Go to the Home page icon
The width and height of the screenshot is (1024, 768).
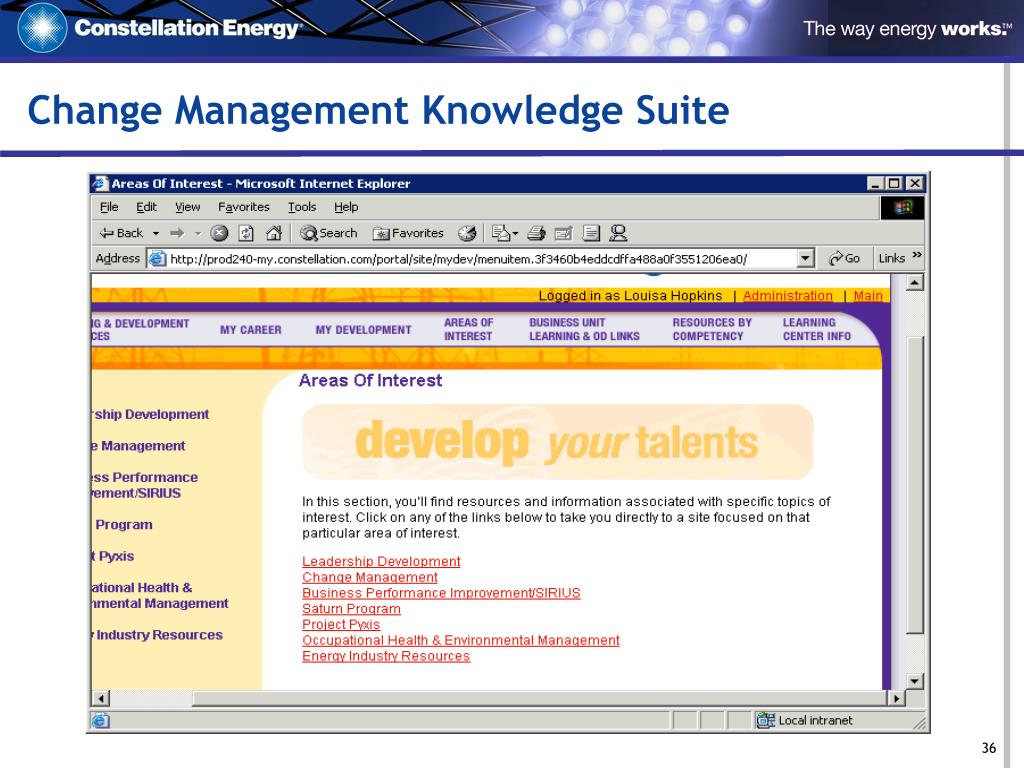pyautogui.click(x=274, y=233)
